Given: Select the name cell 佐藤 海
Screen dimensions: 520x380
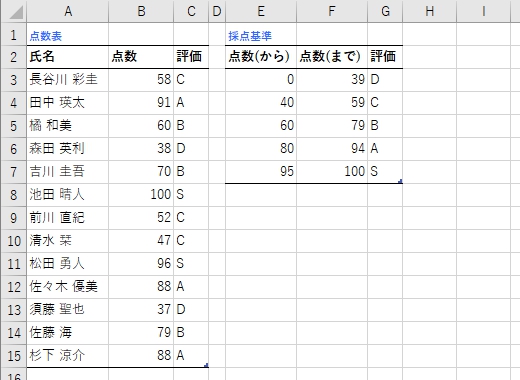Looking at the screenshot, I should [x=68, y=333].
